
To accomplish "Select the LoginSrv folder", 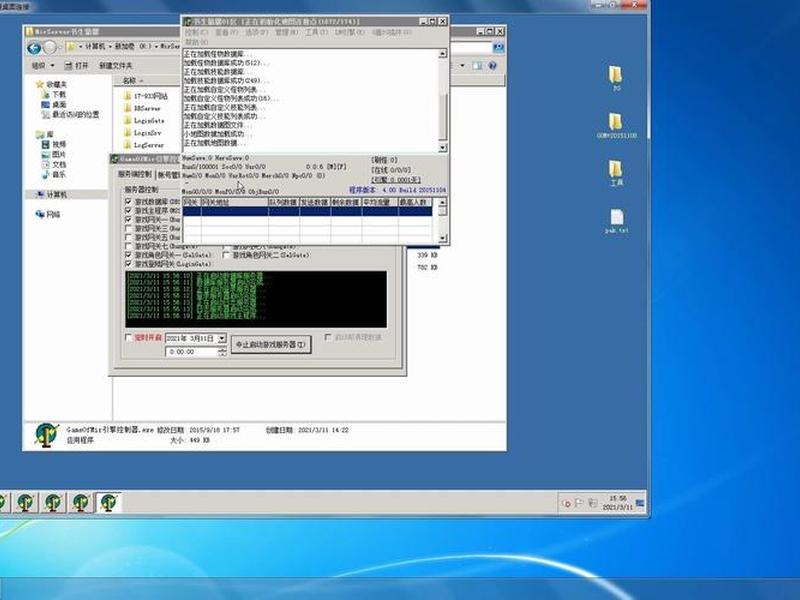I will pyautogui.click(x=142, y=133).
